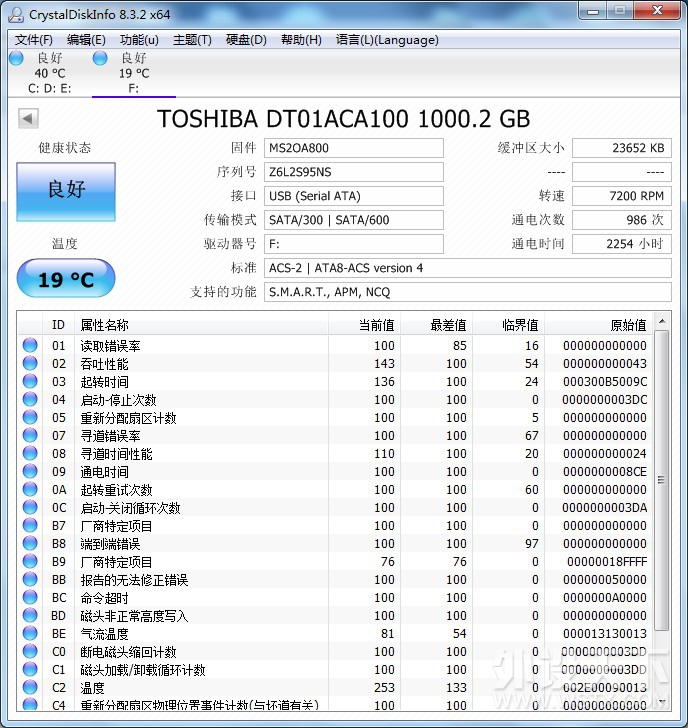Image resolution: width=688 pixels, height=728 pixels.
Task: Click the 当前值 column header
Action: (364, 325)
